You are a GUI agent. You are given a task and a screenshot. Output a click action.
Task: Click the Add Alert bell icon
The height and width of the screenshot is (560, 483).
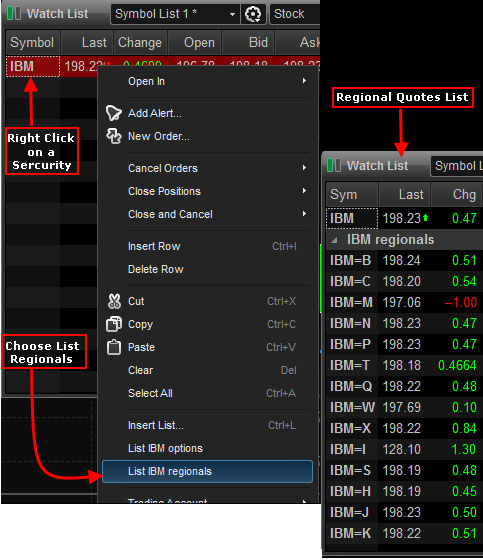(114, 113)
